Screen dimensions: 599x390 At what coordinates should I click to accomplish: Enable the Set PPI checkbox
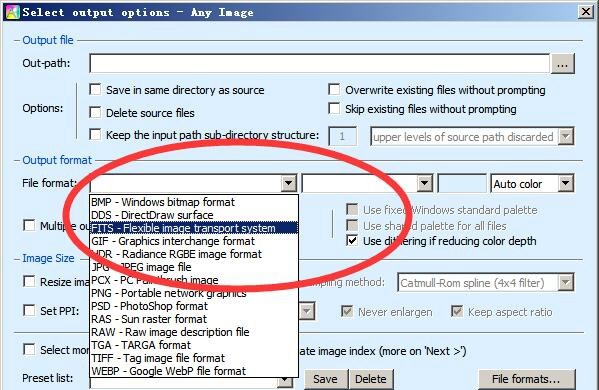click(29, 310)
